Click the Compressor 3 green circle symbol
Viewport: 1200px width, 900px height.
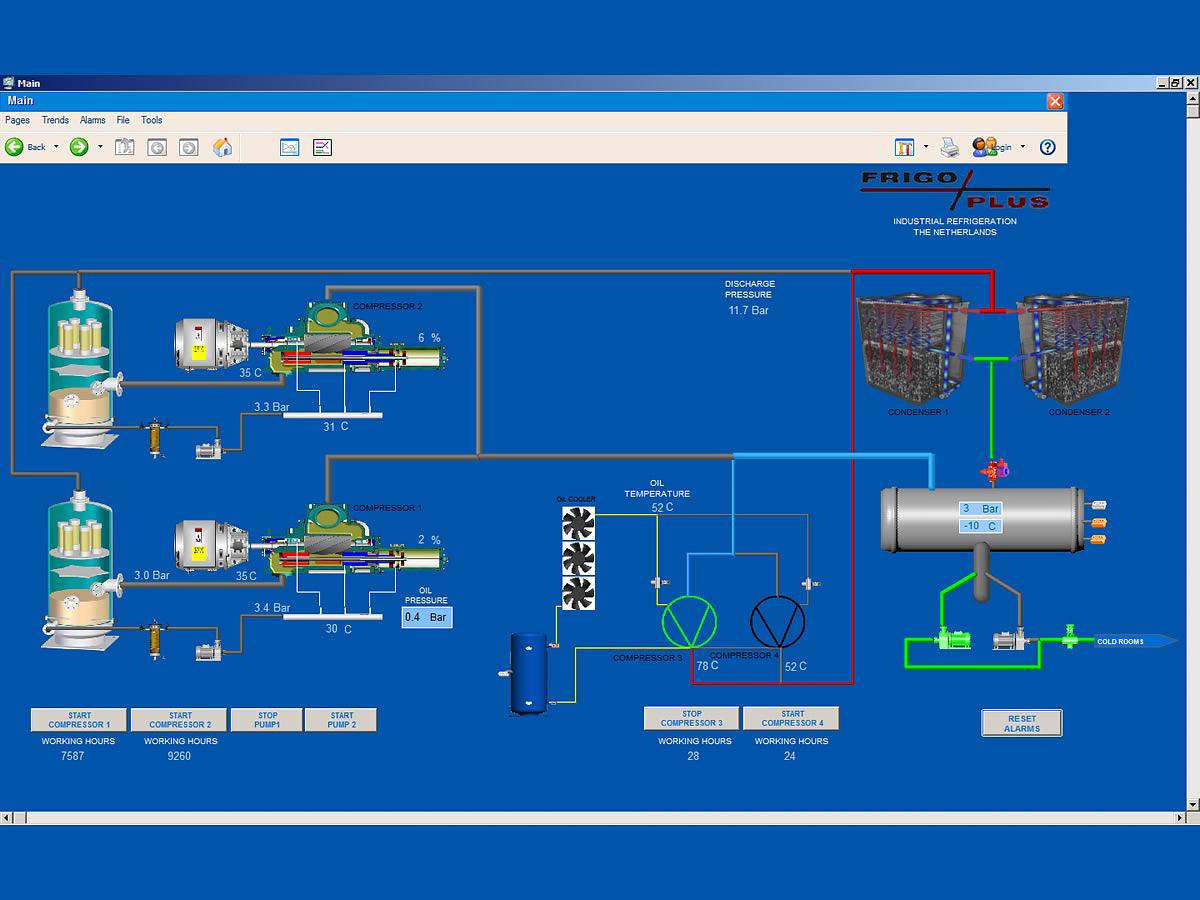690,622
